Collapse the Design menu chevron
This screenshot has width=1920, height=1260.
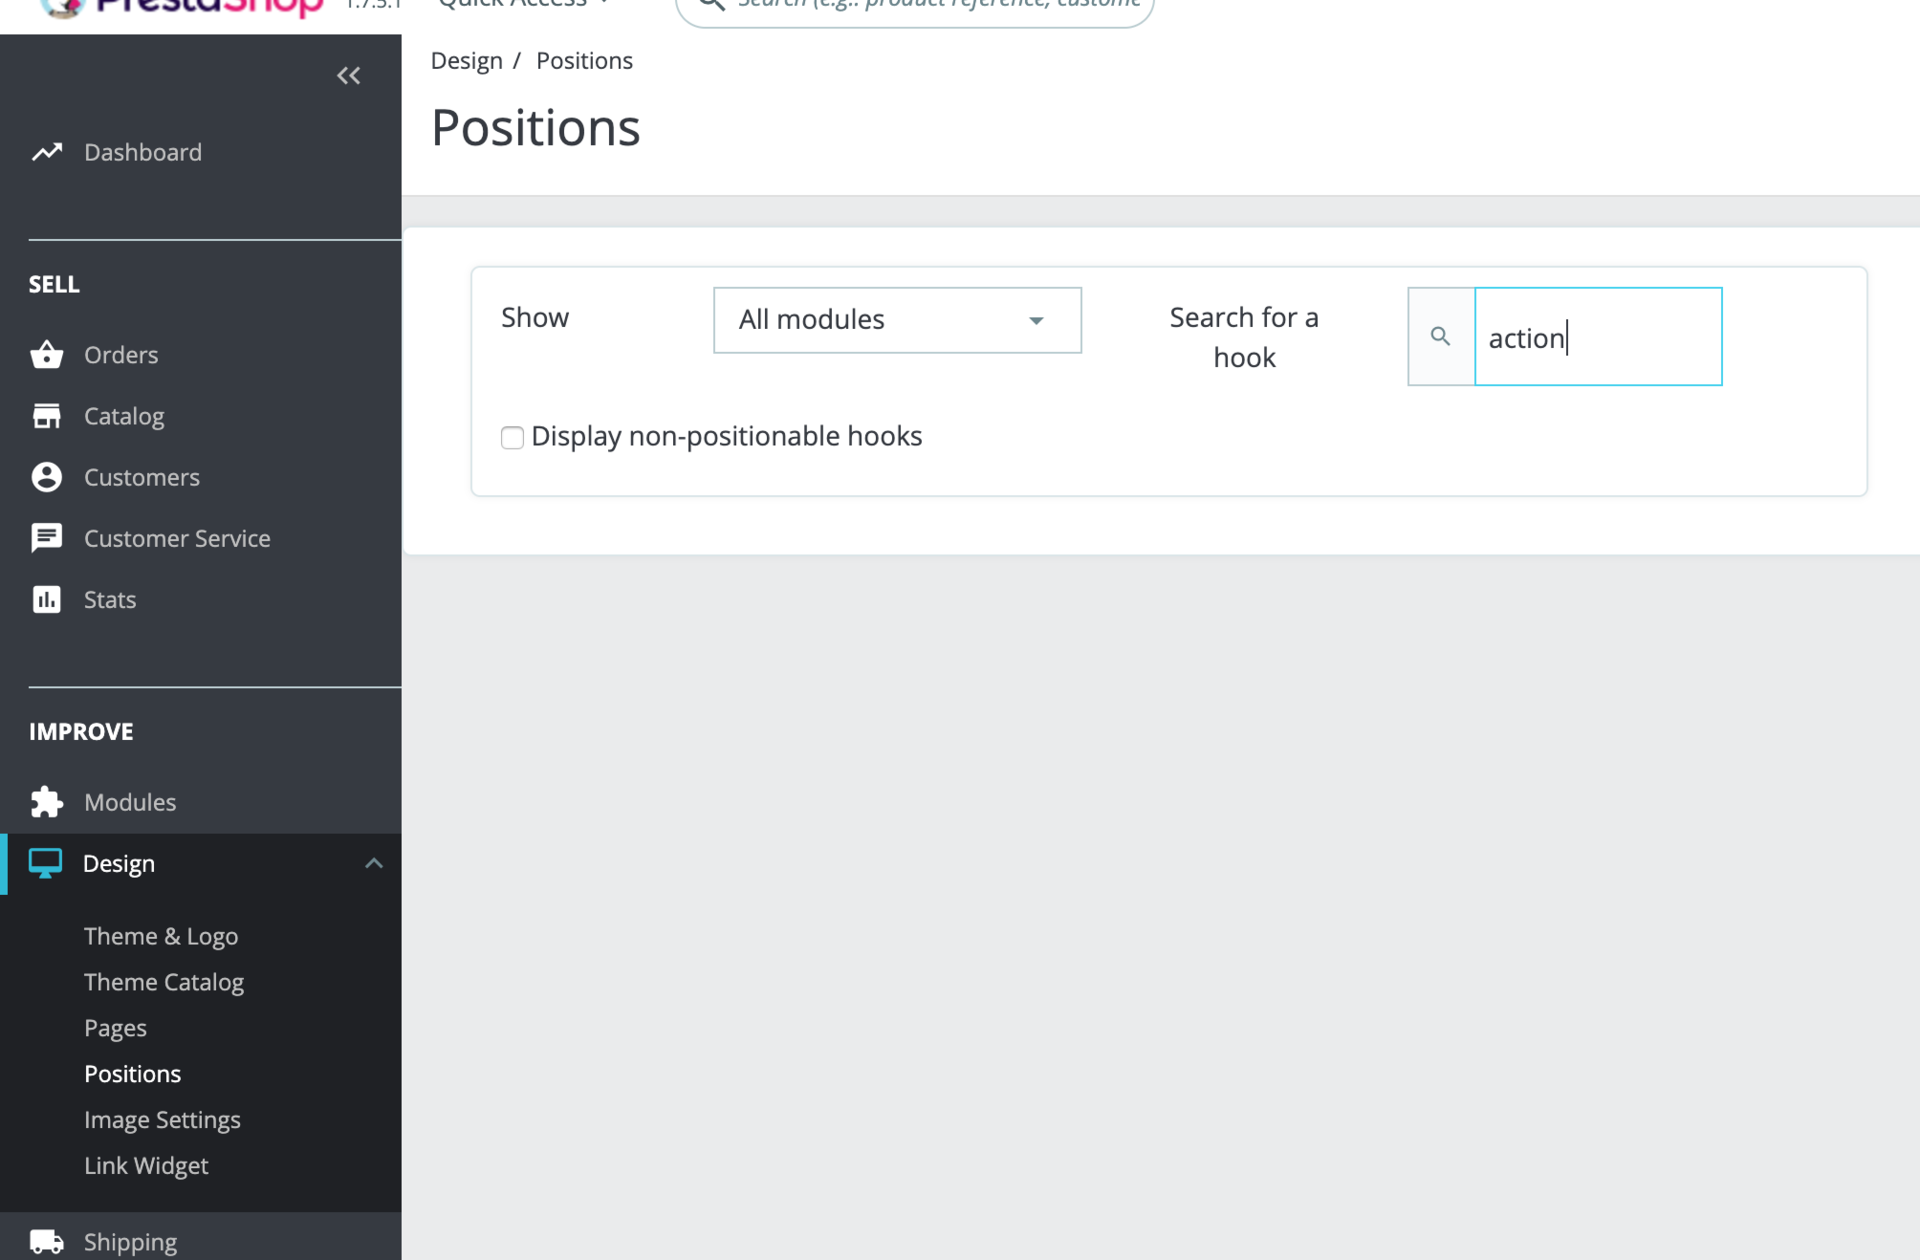374,863
